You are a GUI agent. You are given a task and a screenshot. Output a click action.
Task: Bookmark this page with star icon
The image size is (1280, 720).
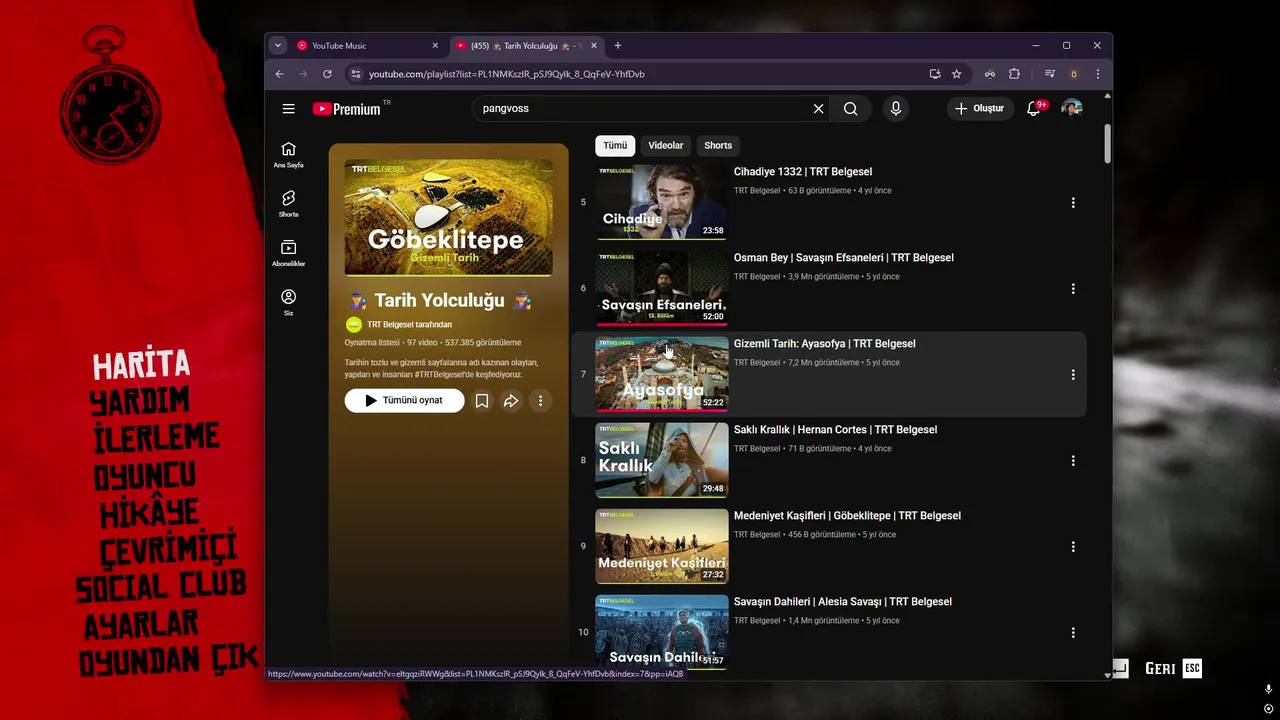tap(957, 74)
